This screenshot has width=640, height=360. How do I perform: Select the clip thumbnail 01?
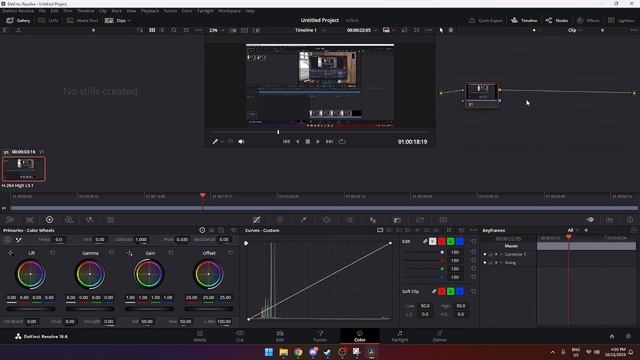click(x=24, y=169)
